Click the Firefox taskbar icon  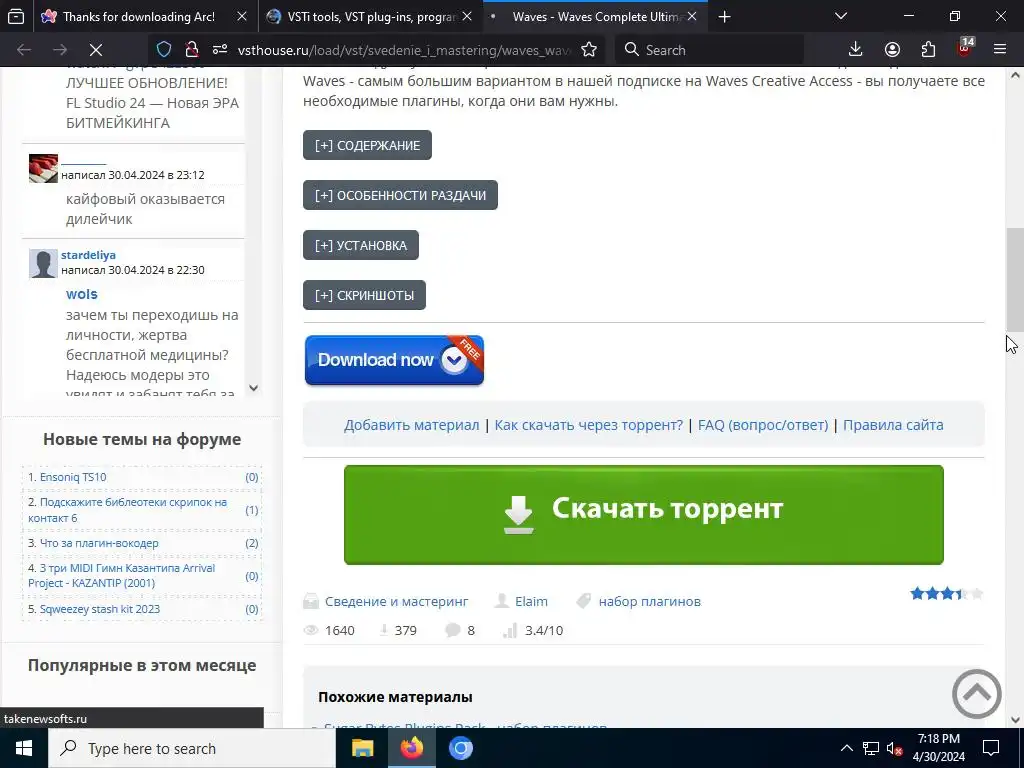(411, 748)
